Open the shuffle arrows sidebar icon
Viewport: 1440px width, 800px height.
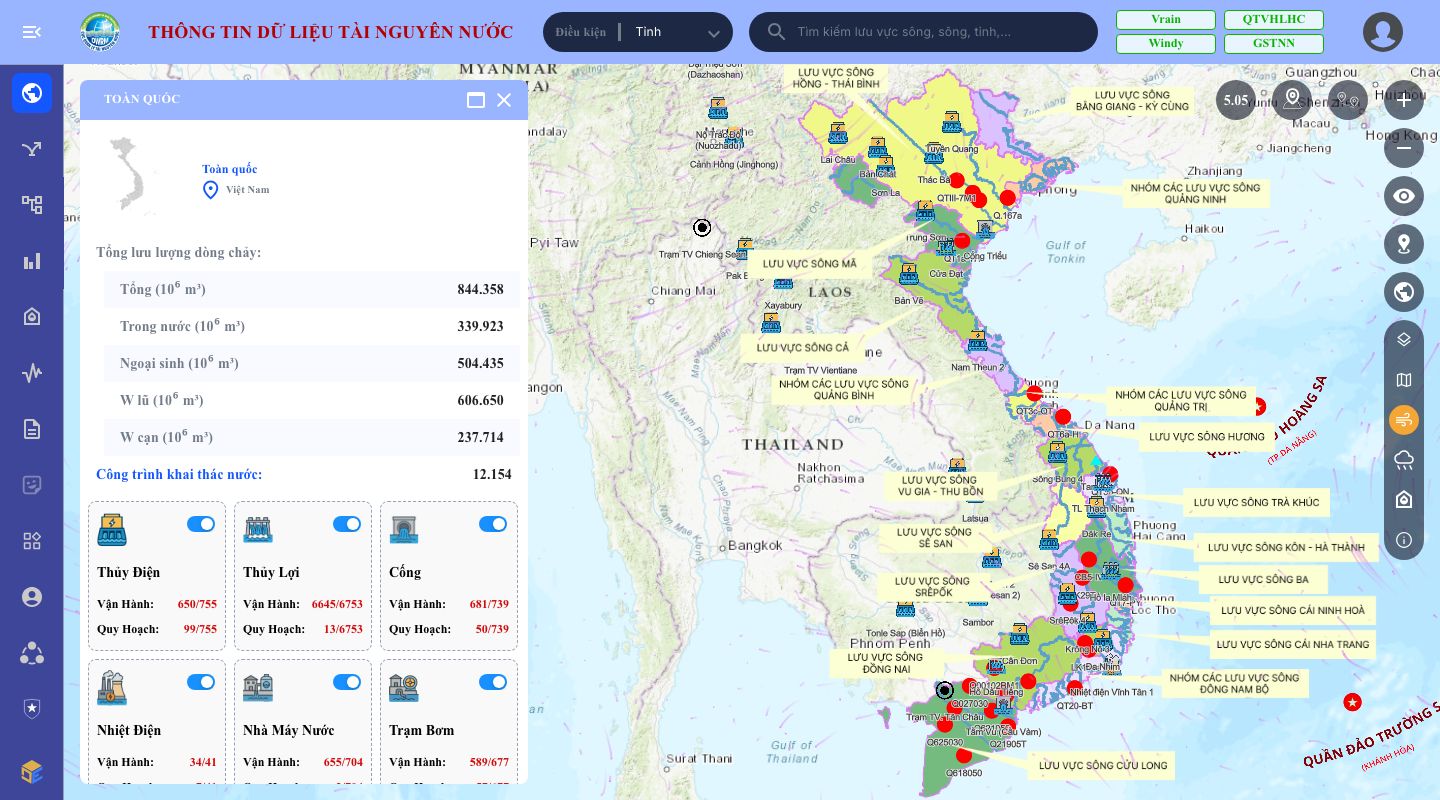[x=32, y=149]
